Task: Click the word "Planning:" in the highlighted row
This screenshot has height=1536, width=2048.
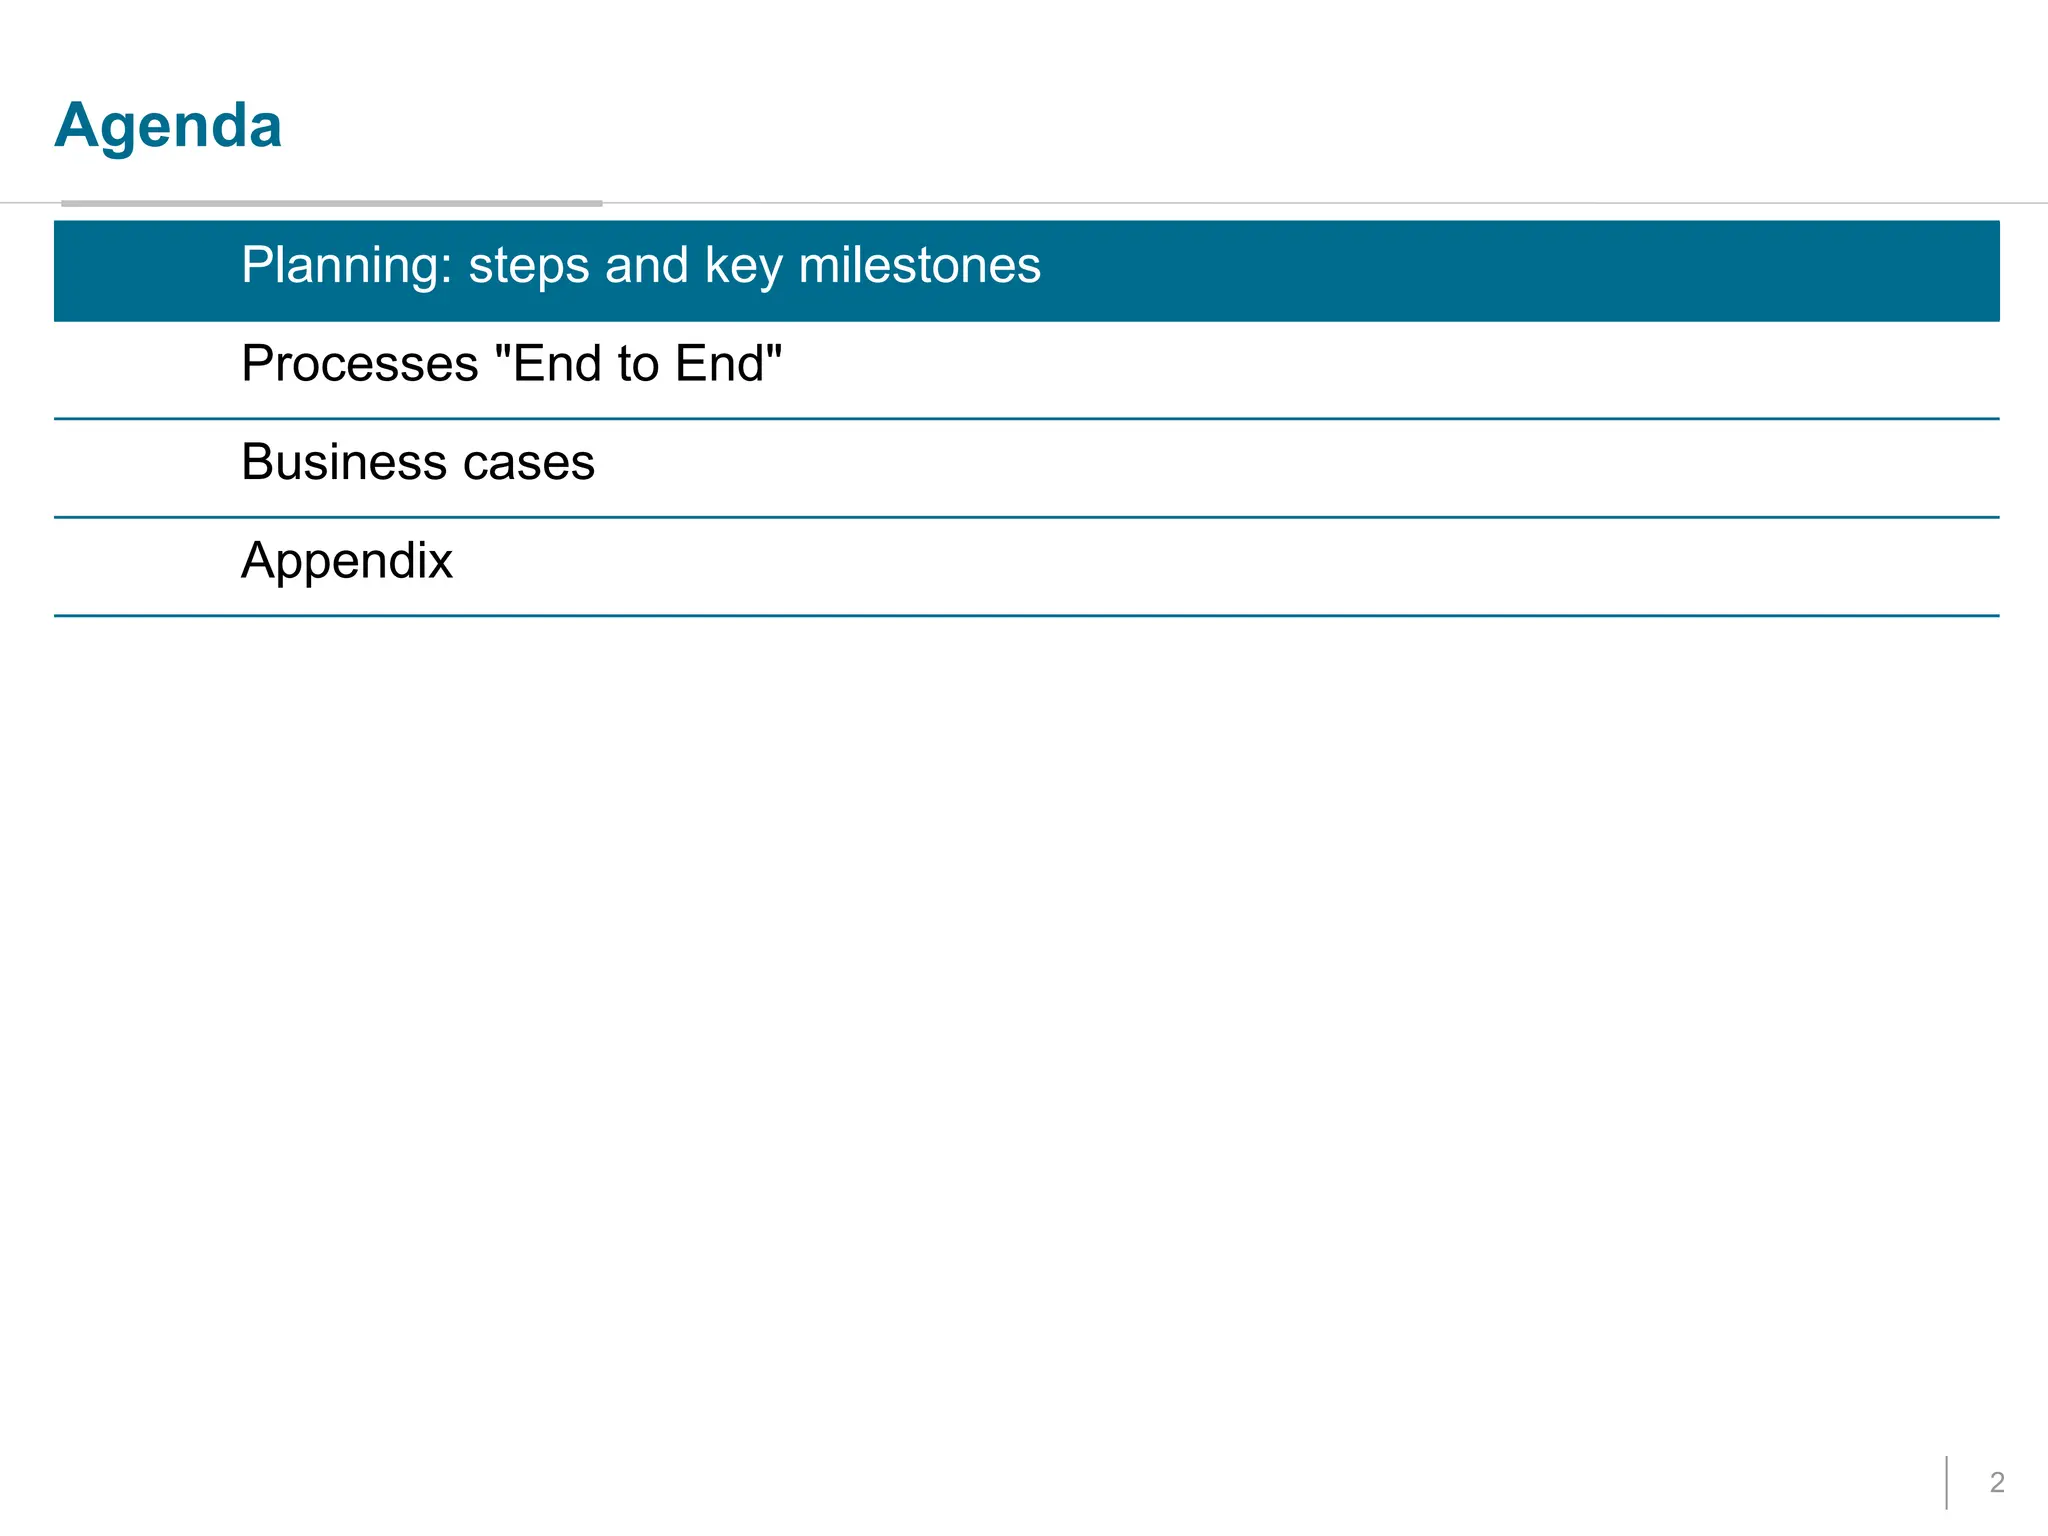Action: 347,267
